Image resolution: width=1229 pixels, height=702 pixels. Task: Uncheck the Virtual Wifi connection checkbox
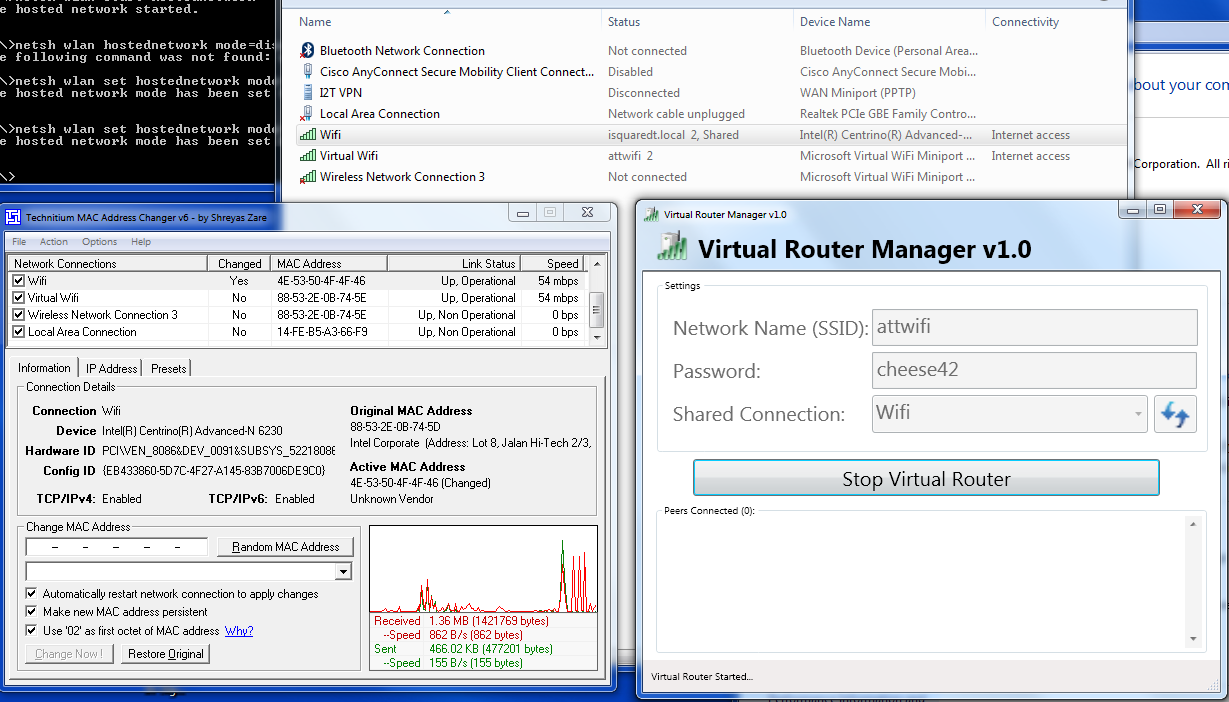point(18,298)
